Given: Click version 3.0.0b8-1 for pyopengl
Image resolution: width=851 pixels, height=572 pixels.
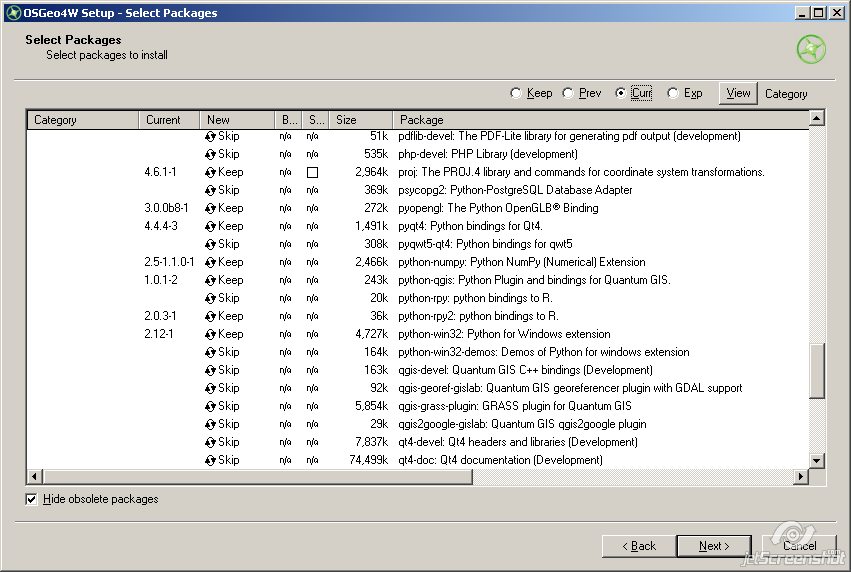Looking at the screenshot, I should click(166, 208).
